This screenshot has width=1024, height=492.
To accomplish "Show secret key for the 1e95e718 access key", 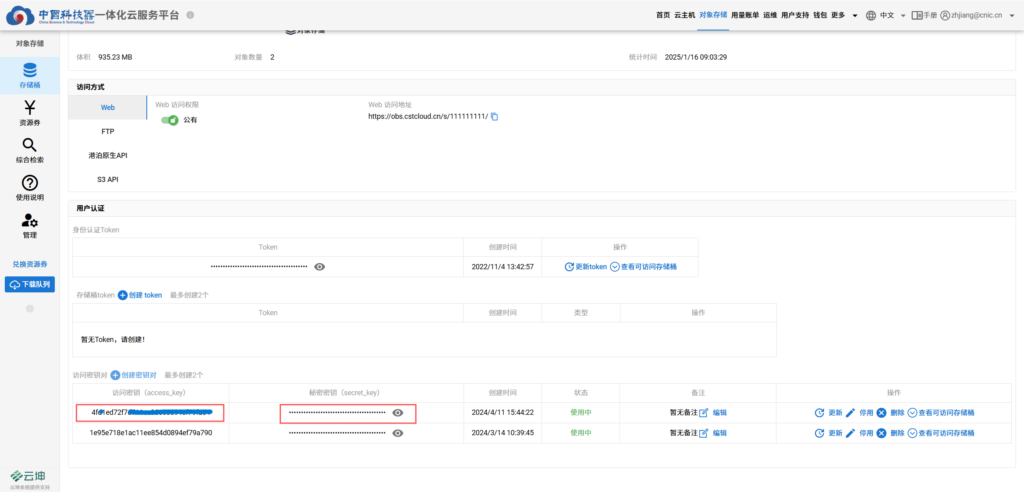I will tap(398, 433).
